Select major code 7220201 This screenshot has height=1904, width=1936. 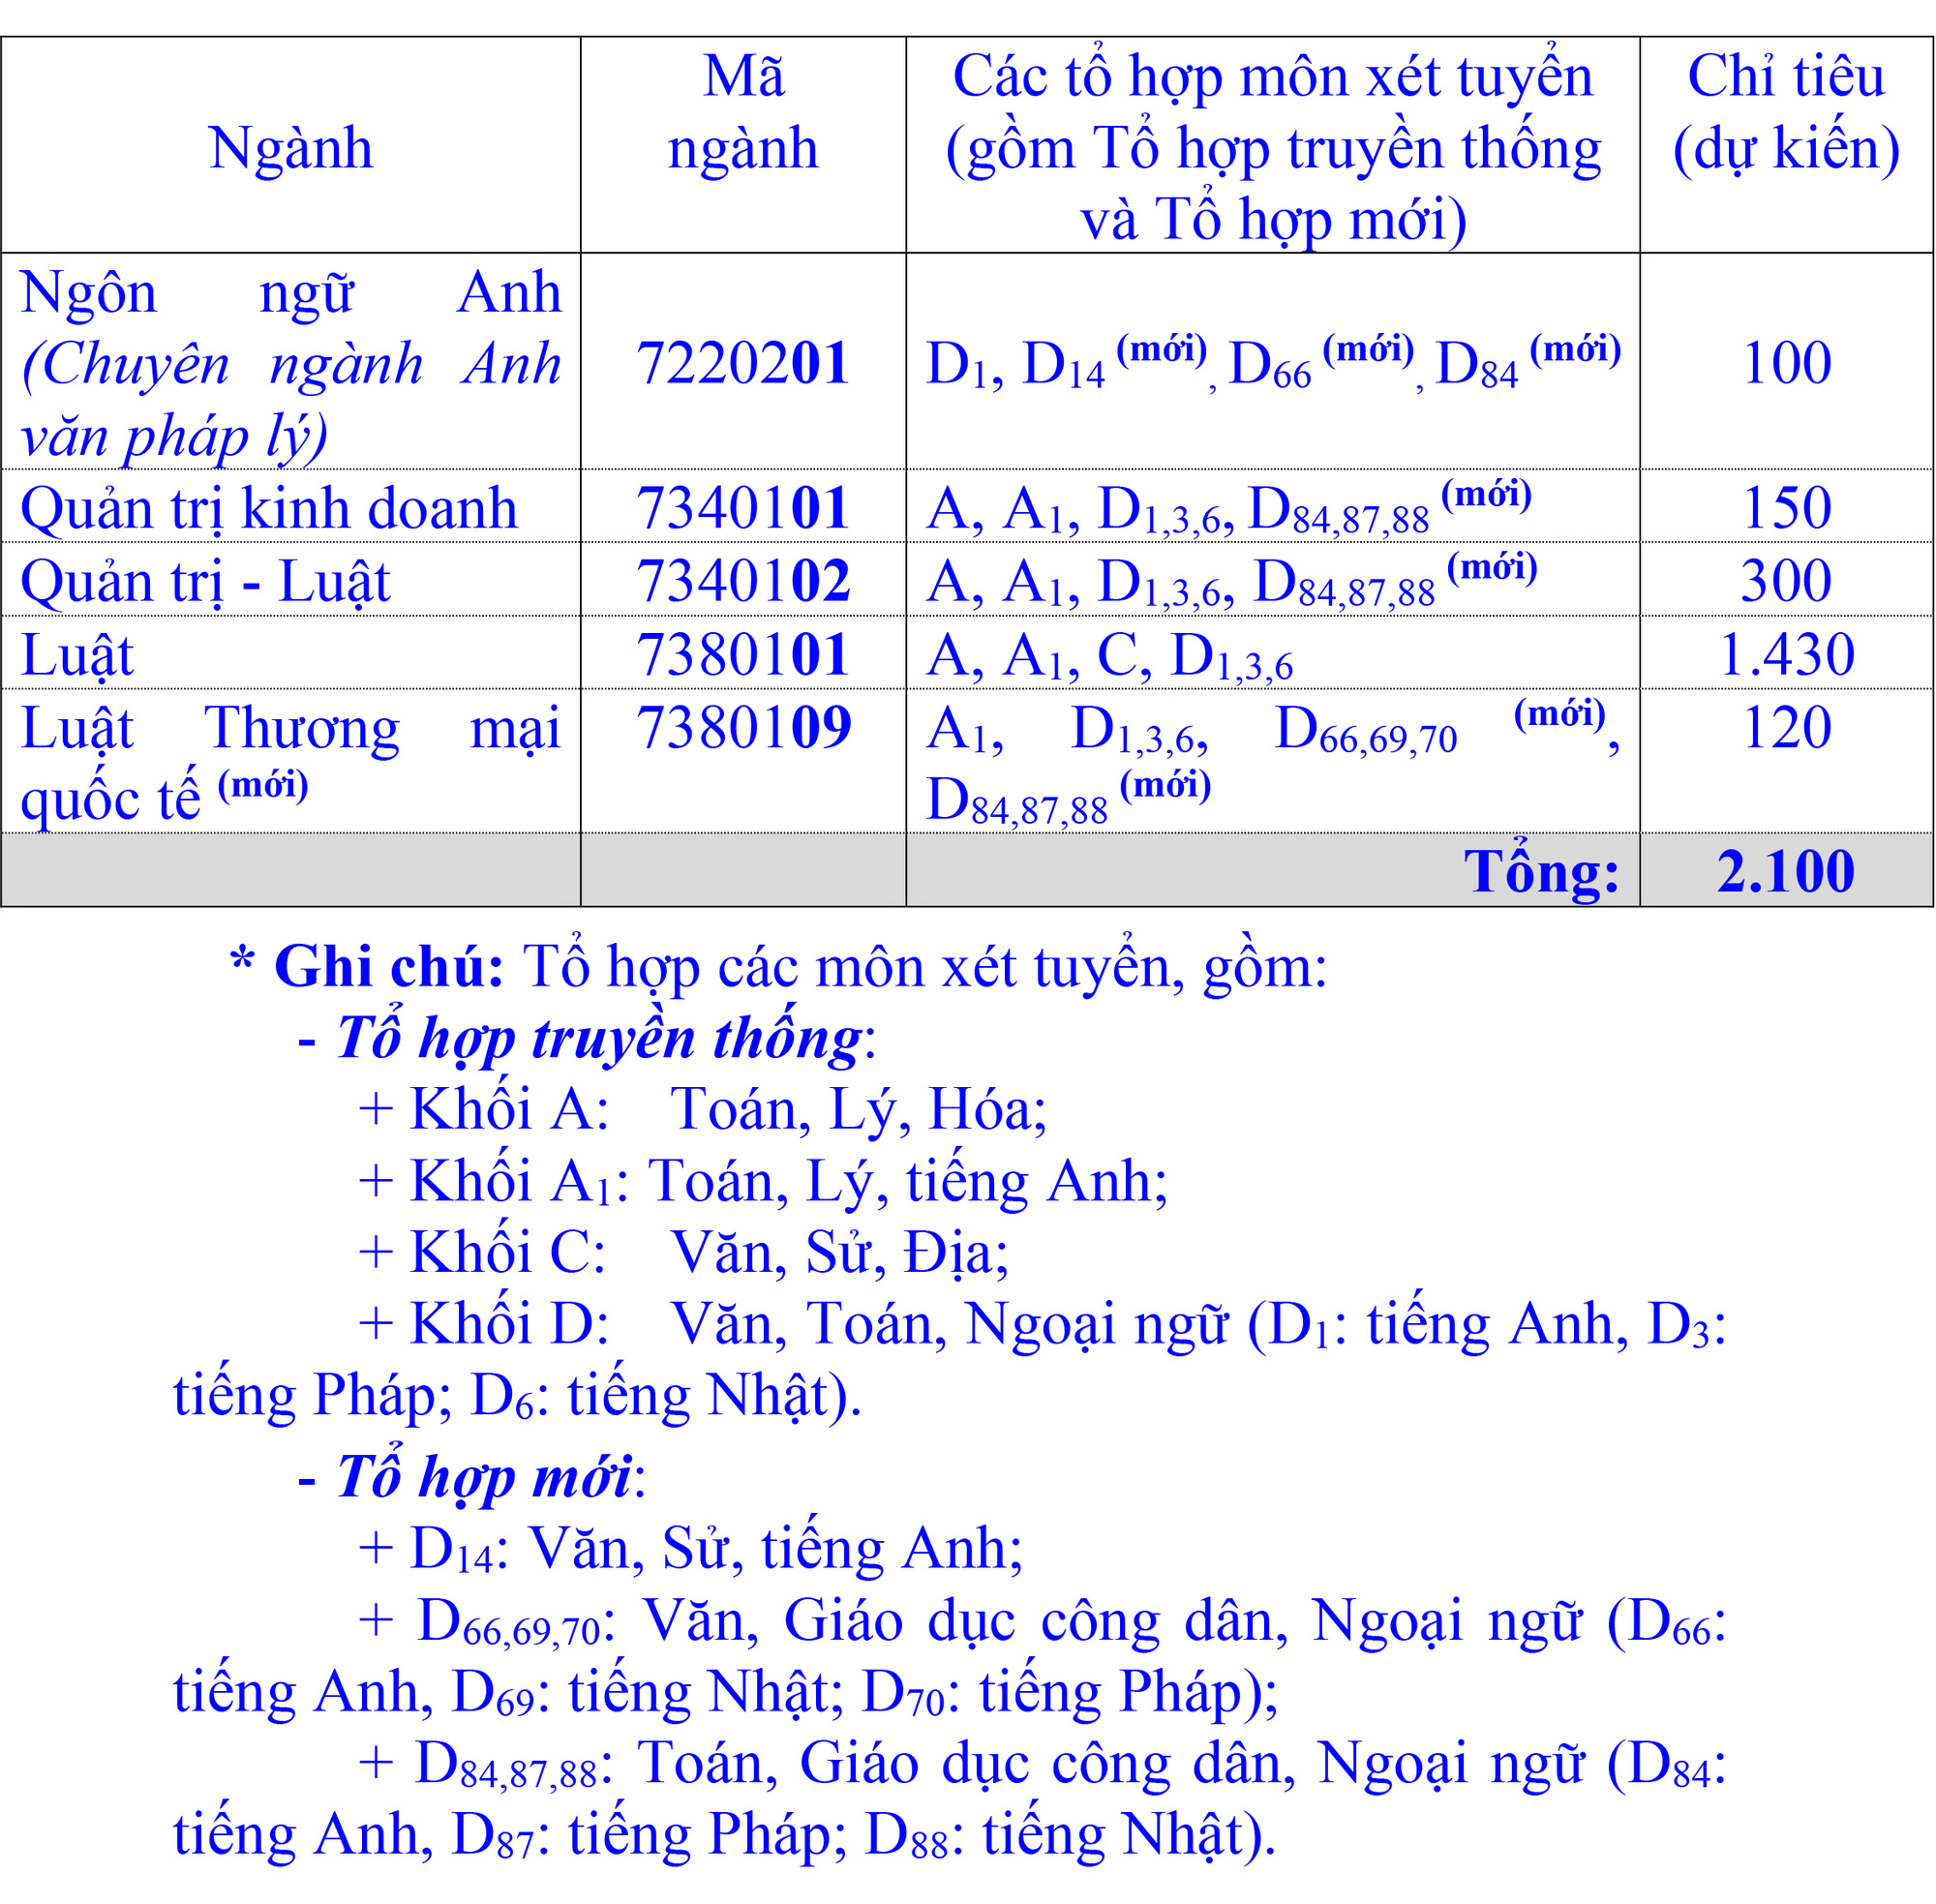tap(743, 363)
